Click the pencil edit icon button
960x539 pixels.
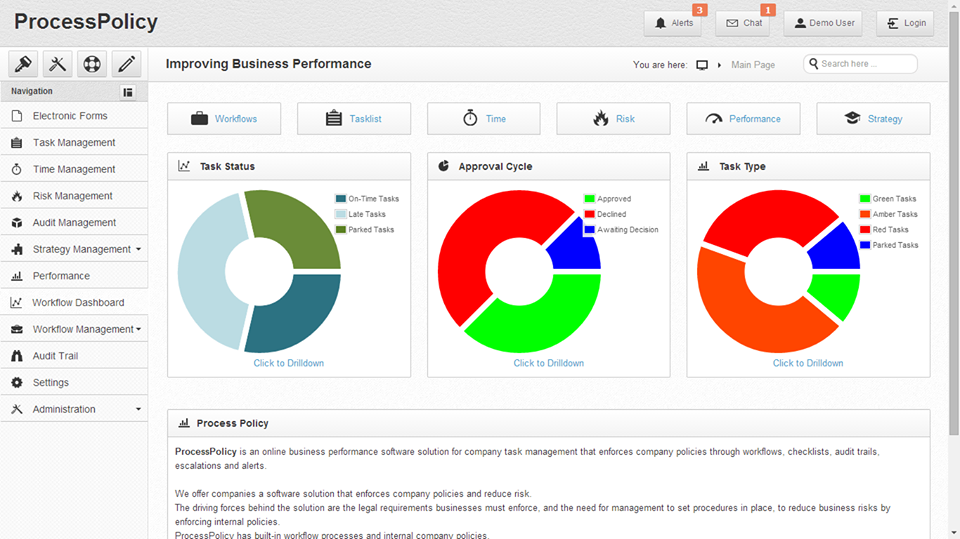(x=126, y=64)
